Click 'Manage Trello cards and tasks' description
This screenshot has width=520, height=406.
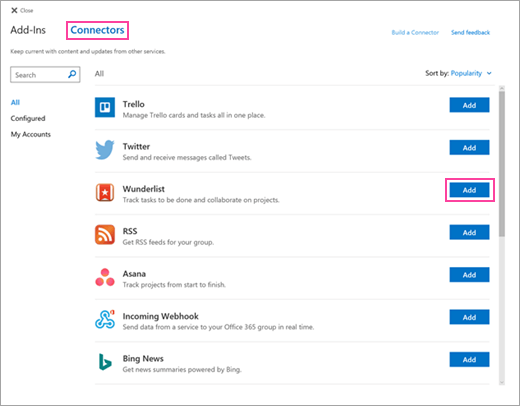194,115
